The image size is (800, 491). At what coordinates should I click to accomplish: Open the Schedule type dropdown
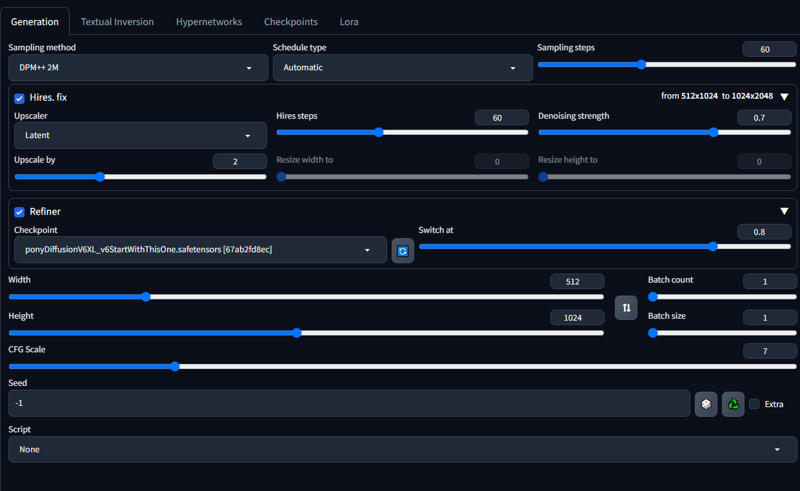(x=400, y=68)
